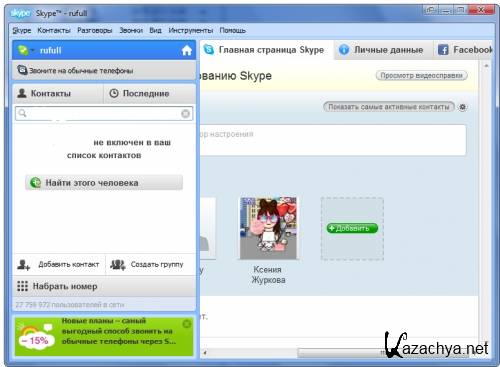Screen dimensions: 500x367
Task: Open Ксения Журкова contact thumbnail
Action: [x=268, y=228]
